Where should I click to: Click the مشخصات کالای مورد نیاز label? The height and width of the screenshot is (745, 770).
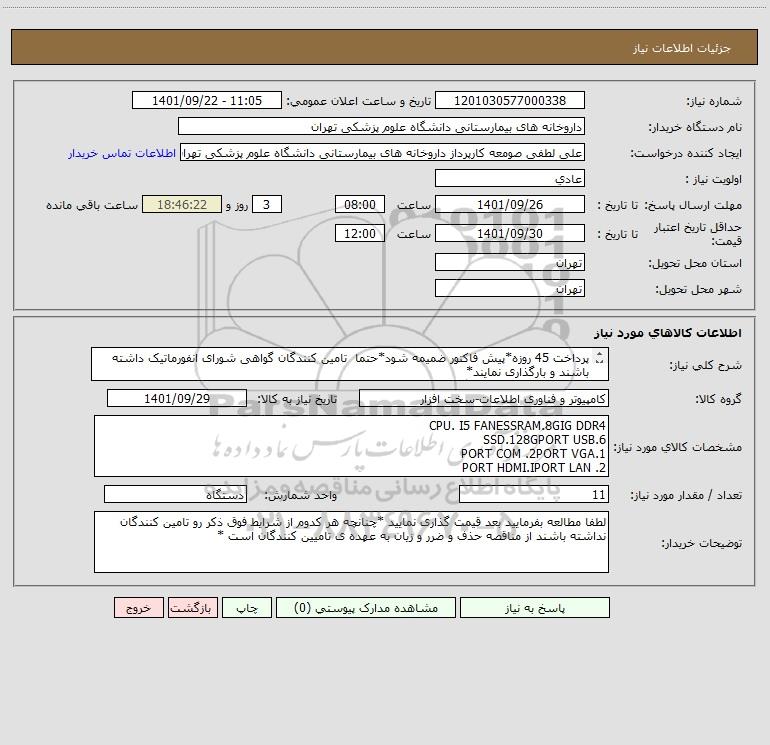click(x=678, y=447)
